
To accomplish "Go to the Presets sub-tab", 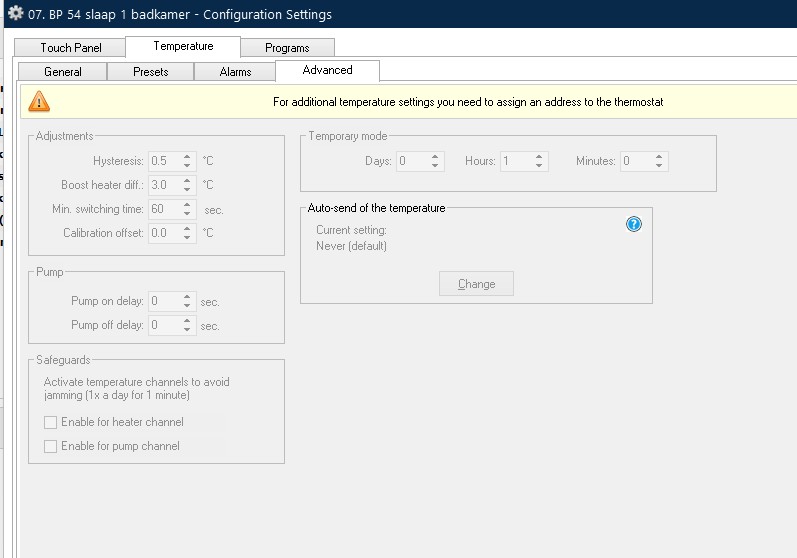I will 151,72.
